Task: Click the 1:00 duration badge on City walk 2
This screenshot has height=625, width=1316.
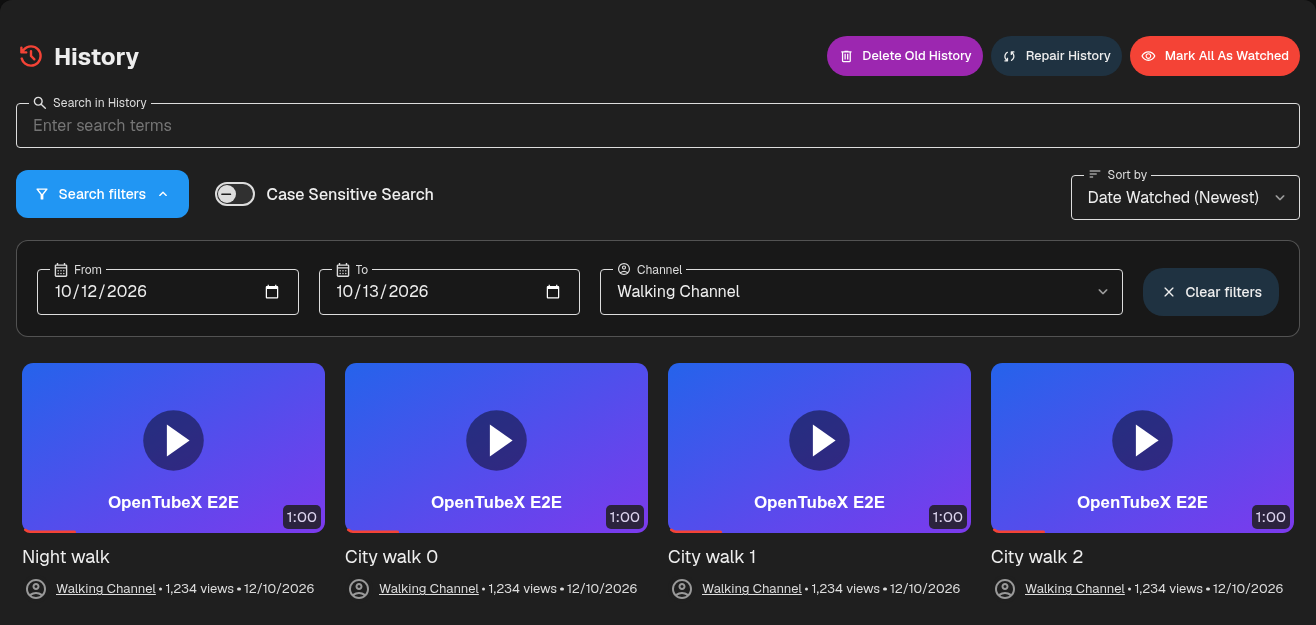Action: tap(1271, 517)
